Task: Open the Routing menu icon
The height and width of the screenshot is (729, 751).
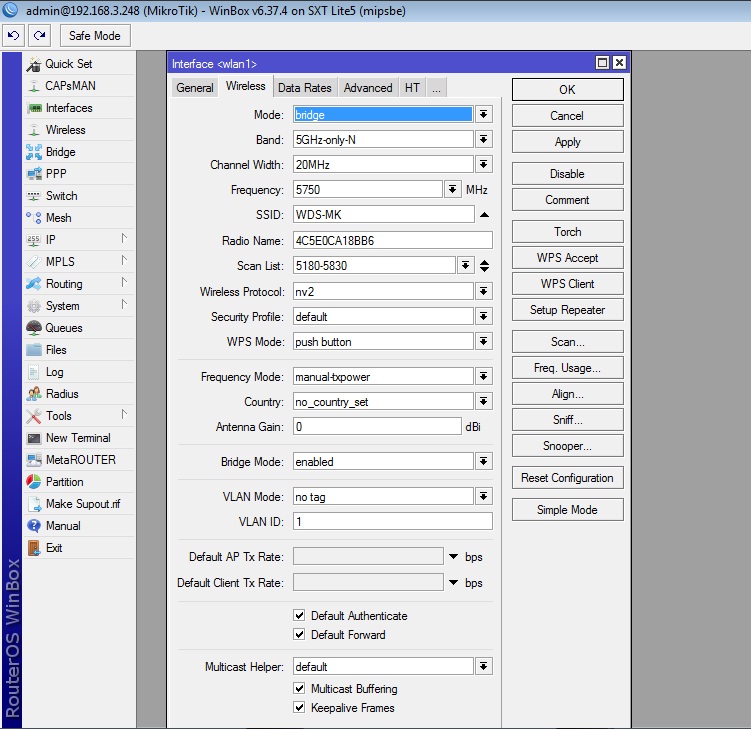Action: tap(34, 284)
